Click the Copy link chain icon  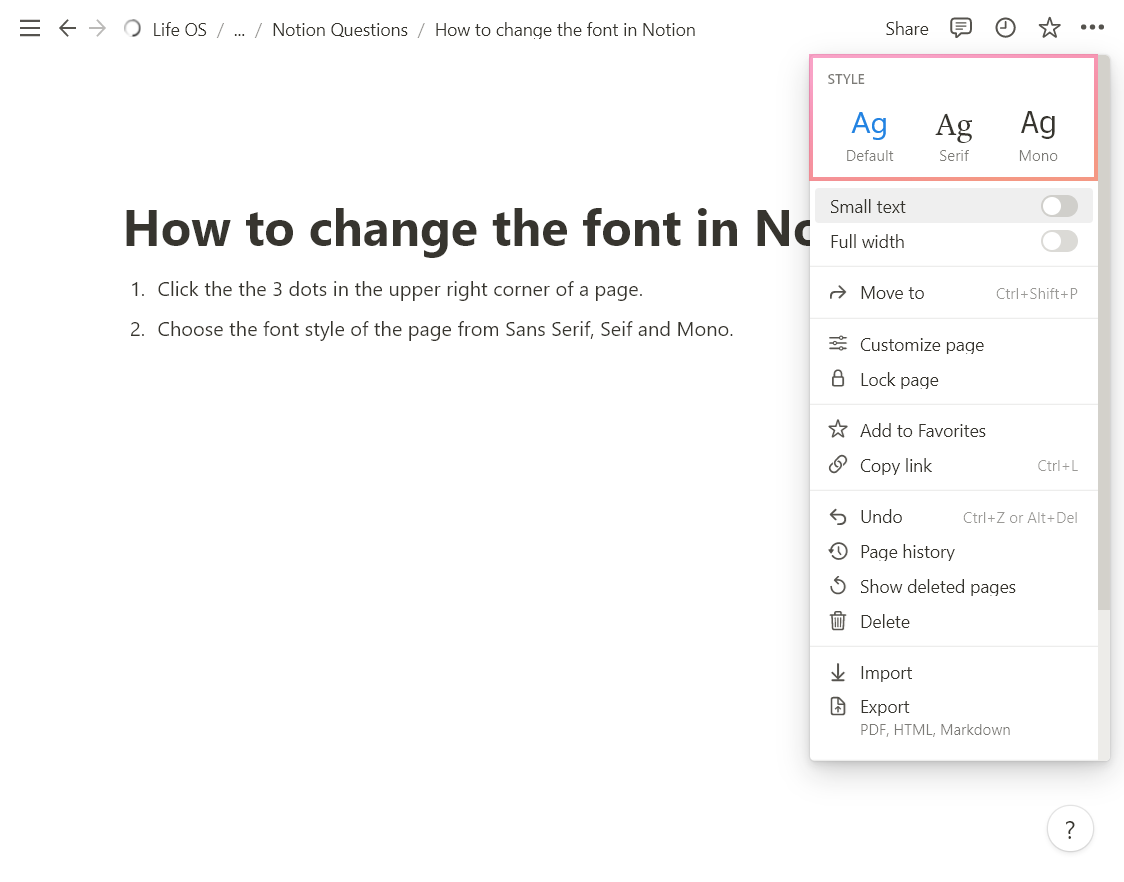click(x=838, y=465)
